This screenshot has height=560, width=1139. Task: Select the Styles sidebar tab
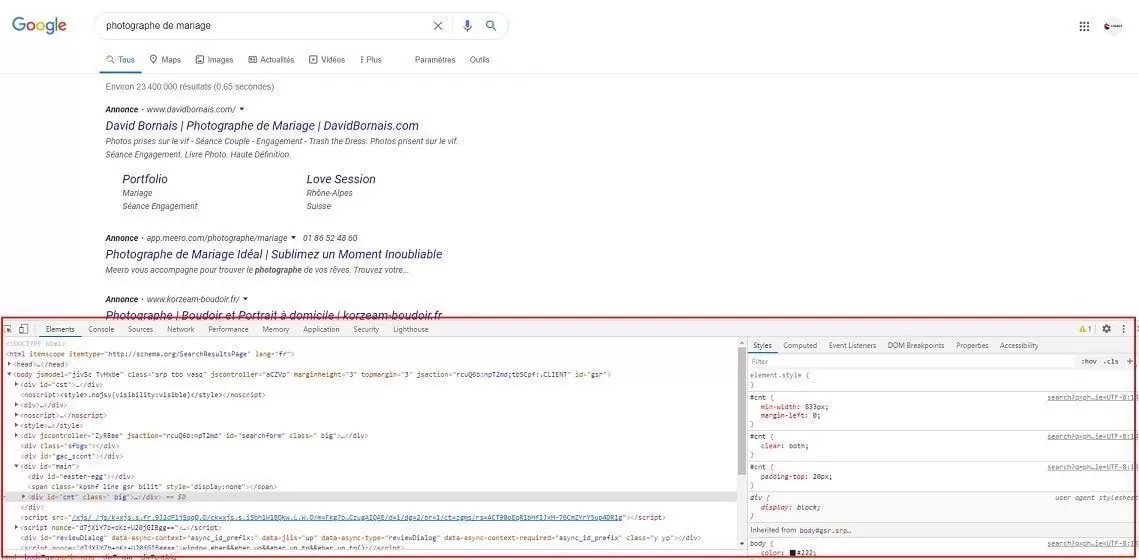point(762,346)
